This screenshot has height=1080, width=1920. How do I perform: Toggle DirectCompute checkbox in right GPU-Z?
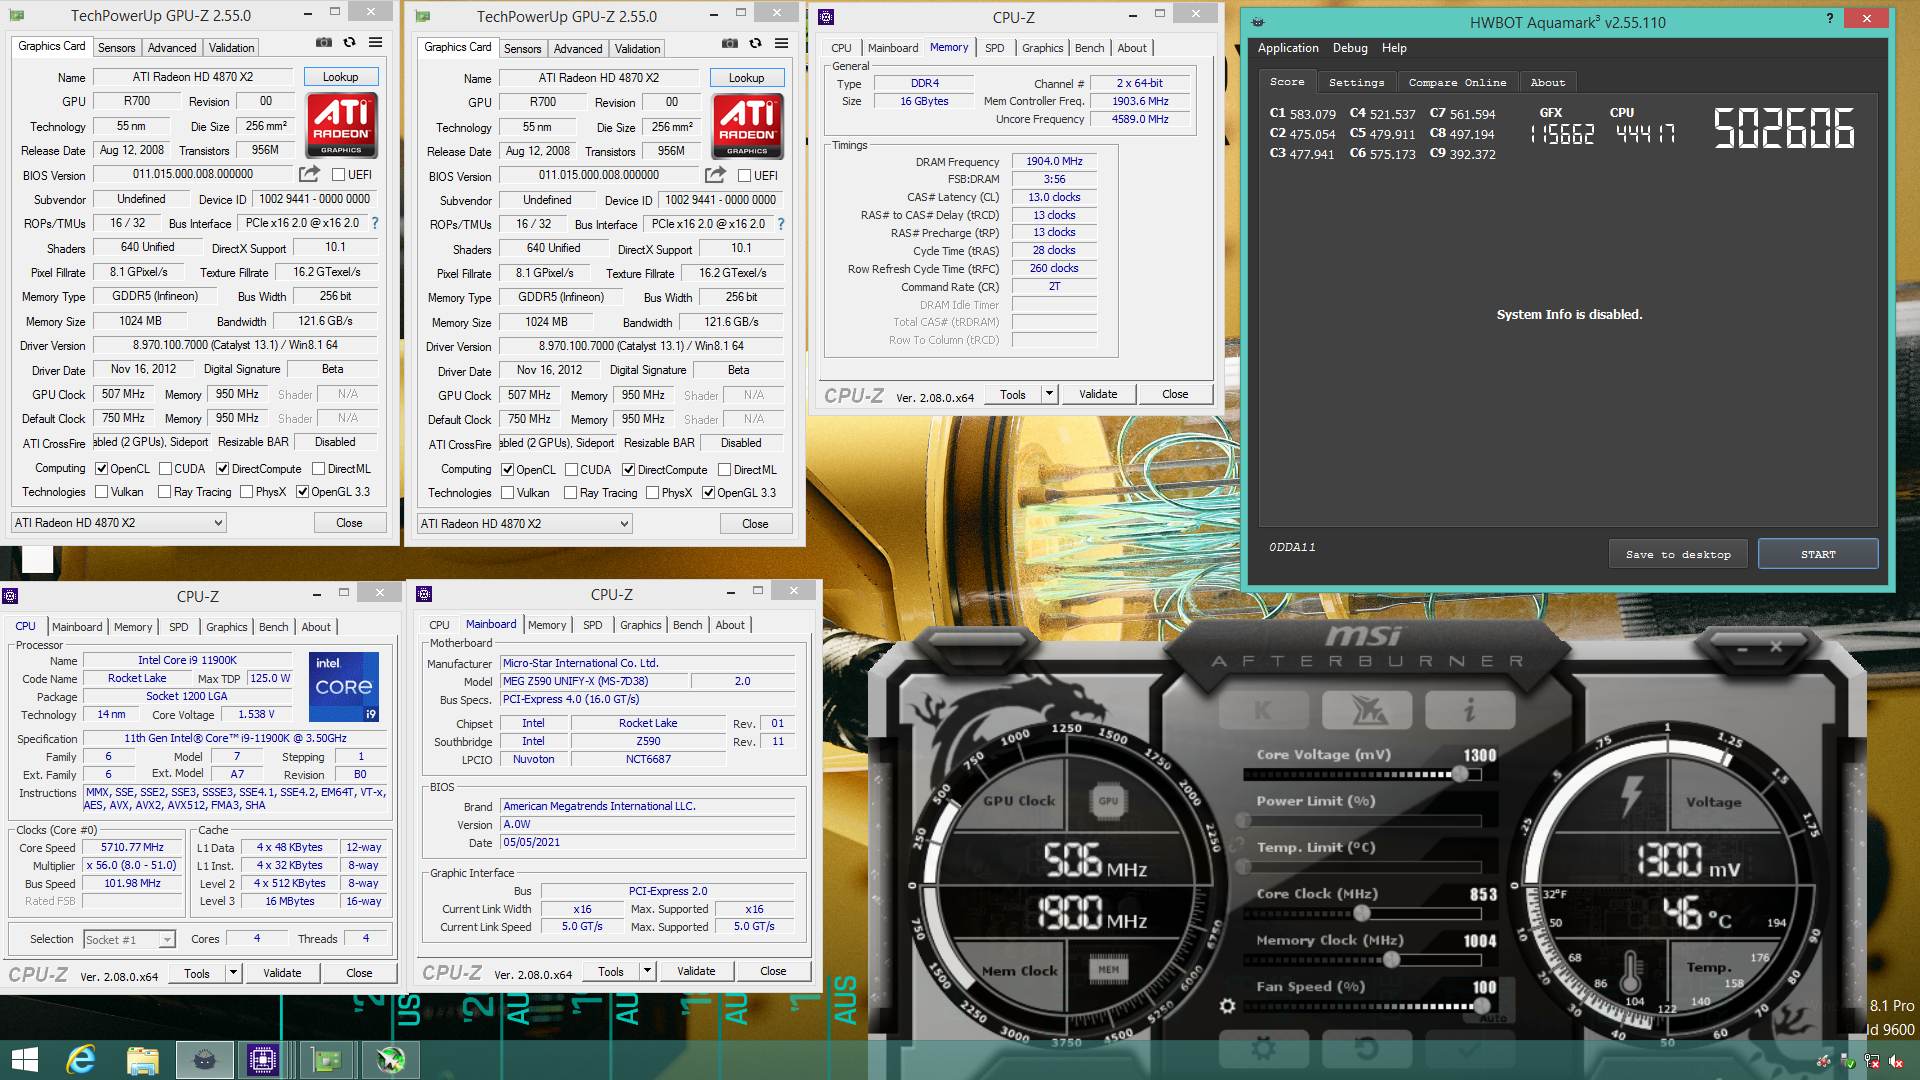tap(628, 470)
